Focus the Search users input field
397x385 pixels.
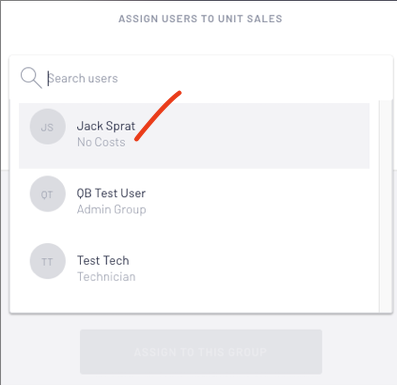(213, 78)
